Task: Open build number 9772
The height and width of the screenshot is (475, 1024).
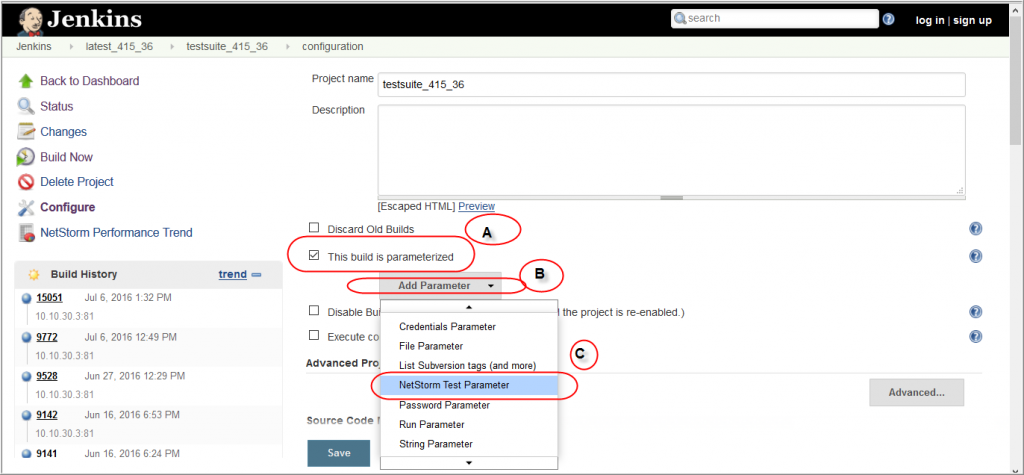Action: click(47, 337)
